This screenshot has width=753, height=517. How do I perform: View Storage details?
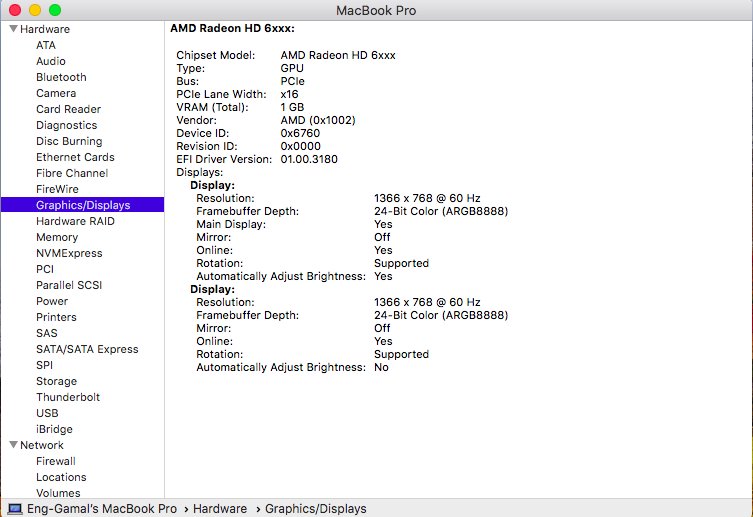(x=56, y=381)
